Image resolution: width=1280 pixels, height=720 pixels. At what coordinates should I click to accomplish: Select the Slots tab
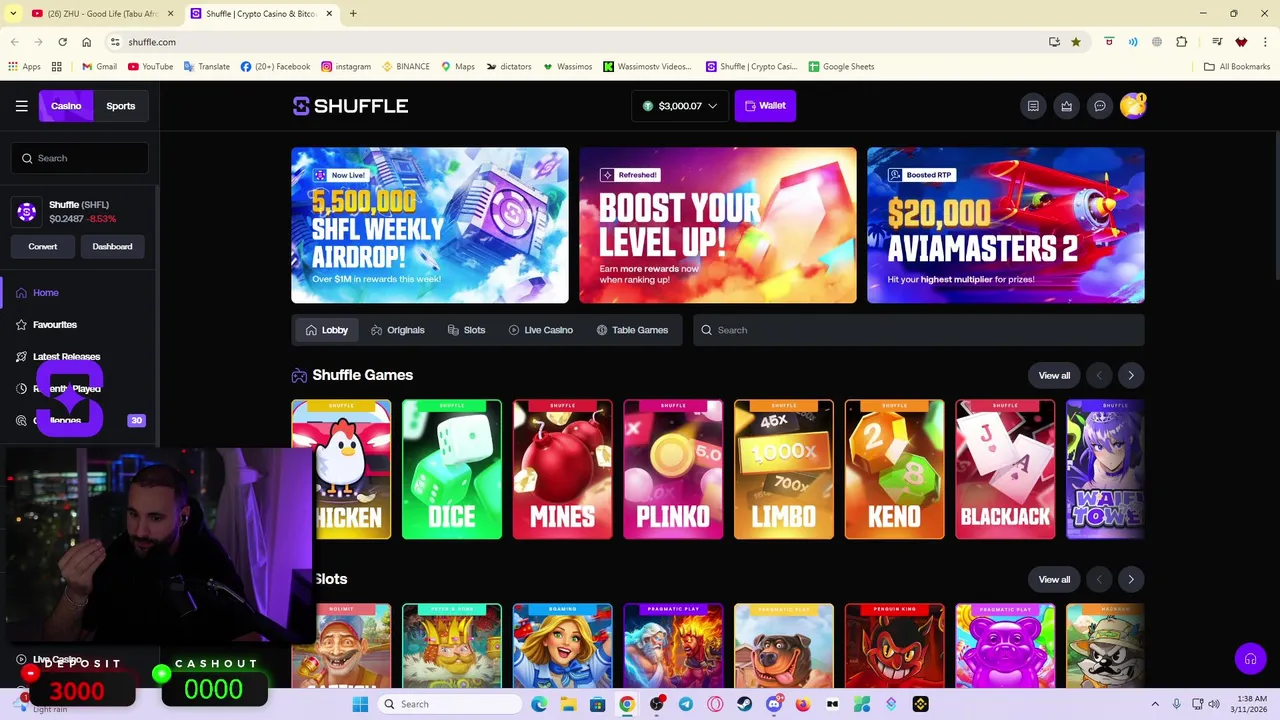coord(467,330)
